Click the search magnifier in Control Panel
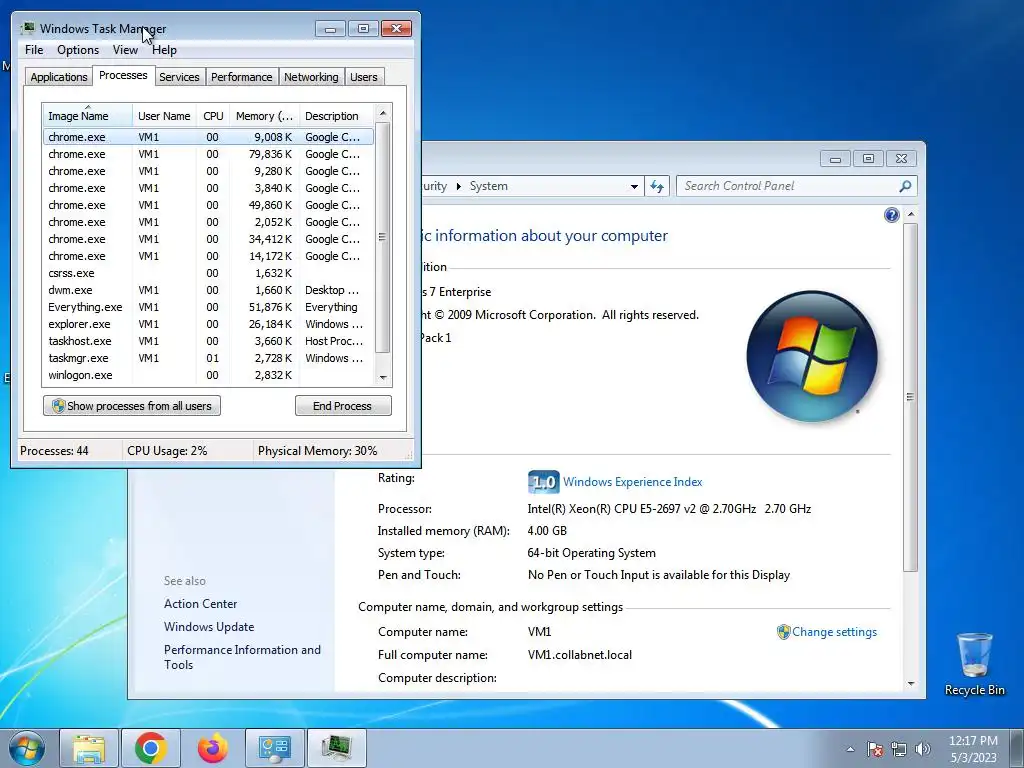Screen dimensions: 1024x768 click(x=905, y=186)
